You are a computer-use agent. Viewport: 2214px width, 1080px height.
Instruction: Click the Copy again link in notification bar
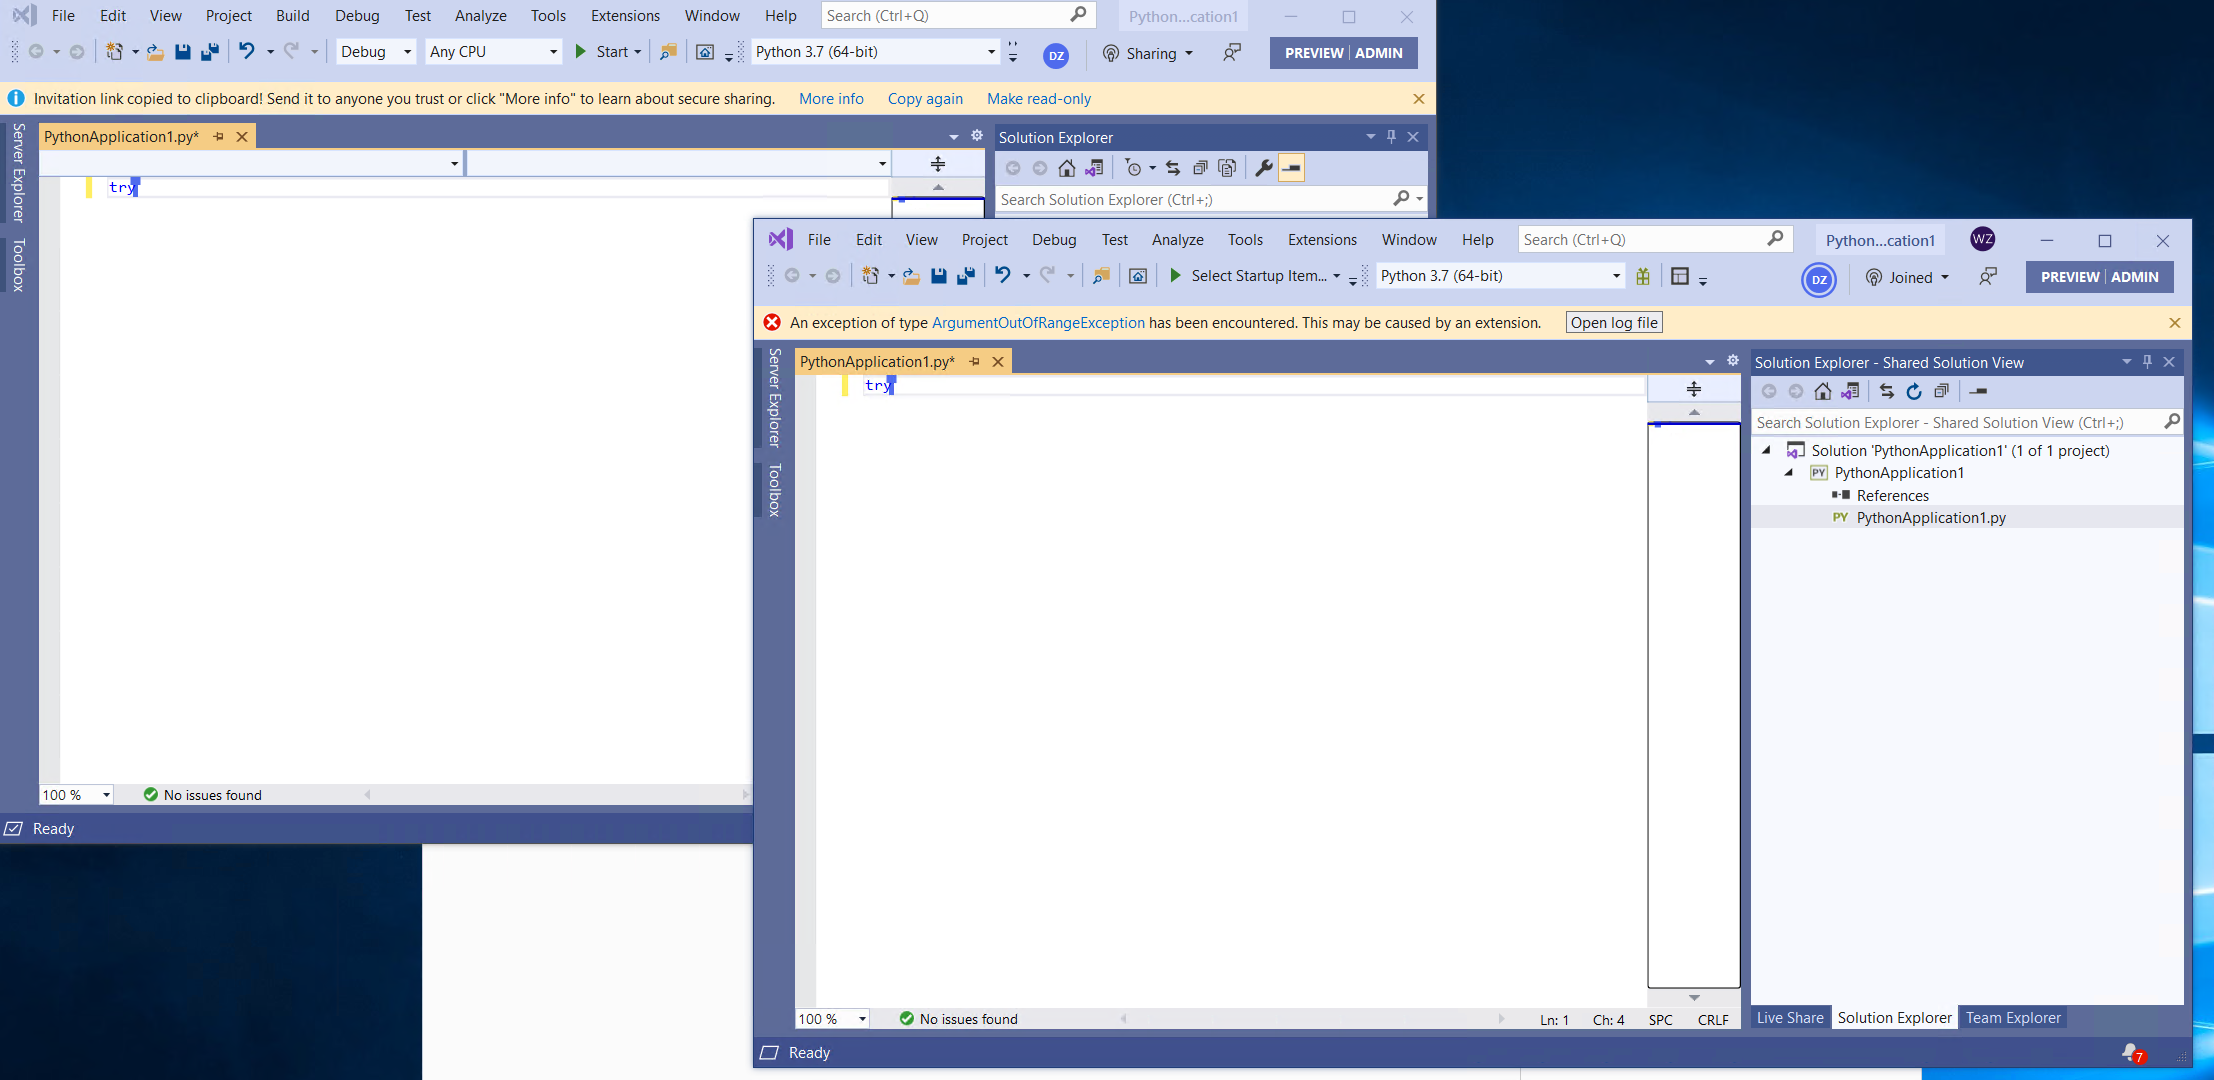point(924,98)
